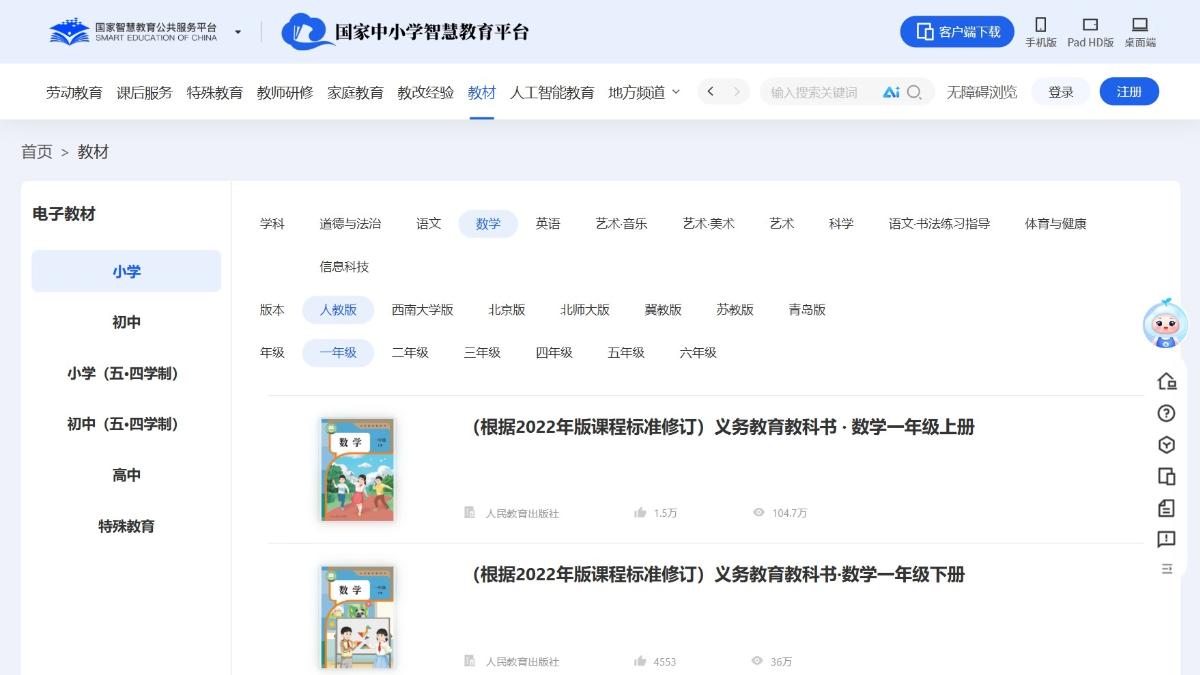Select the 语文 subject filter

pyautogui.click(x=429, y=224)
